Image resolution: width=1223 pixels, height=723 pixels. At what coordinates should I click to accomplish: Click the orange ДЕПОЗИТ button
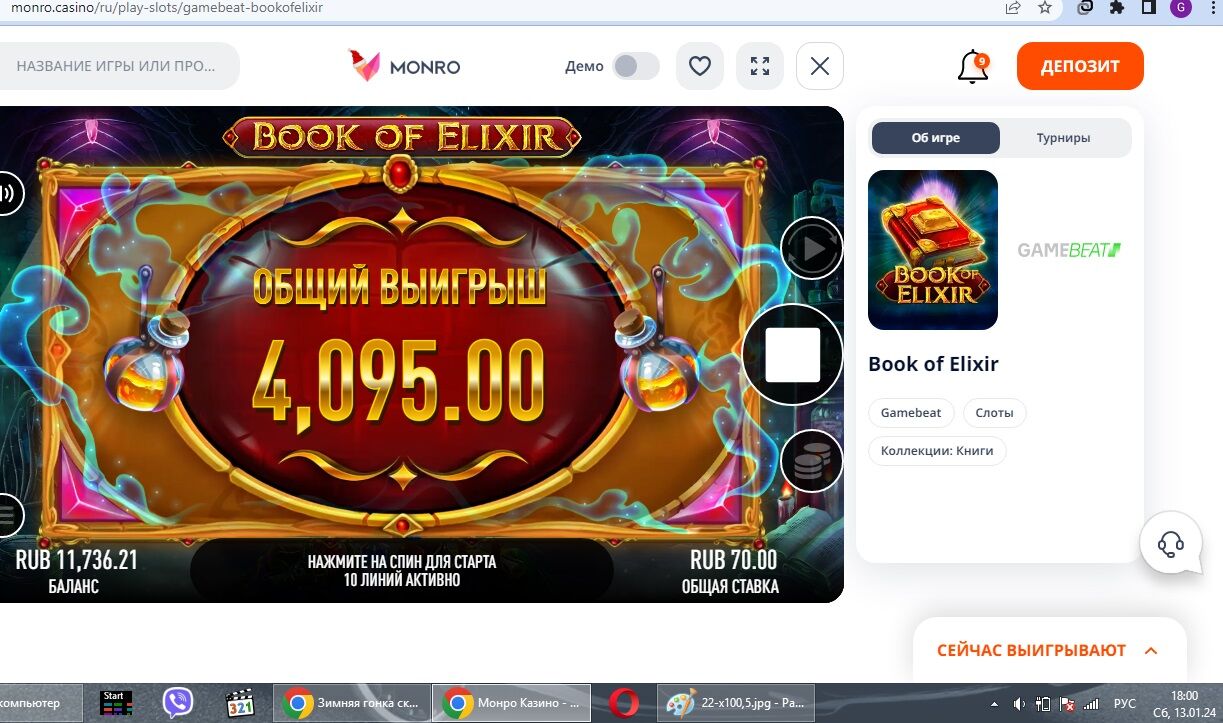point(1080,66)
